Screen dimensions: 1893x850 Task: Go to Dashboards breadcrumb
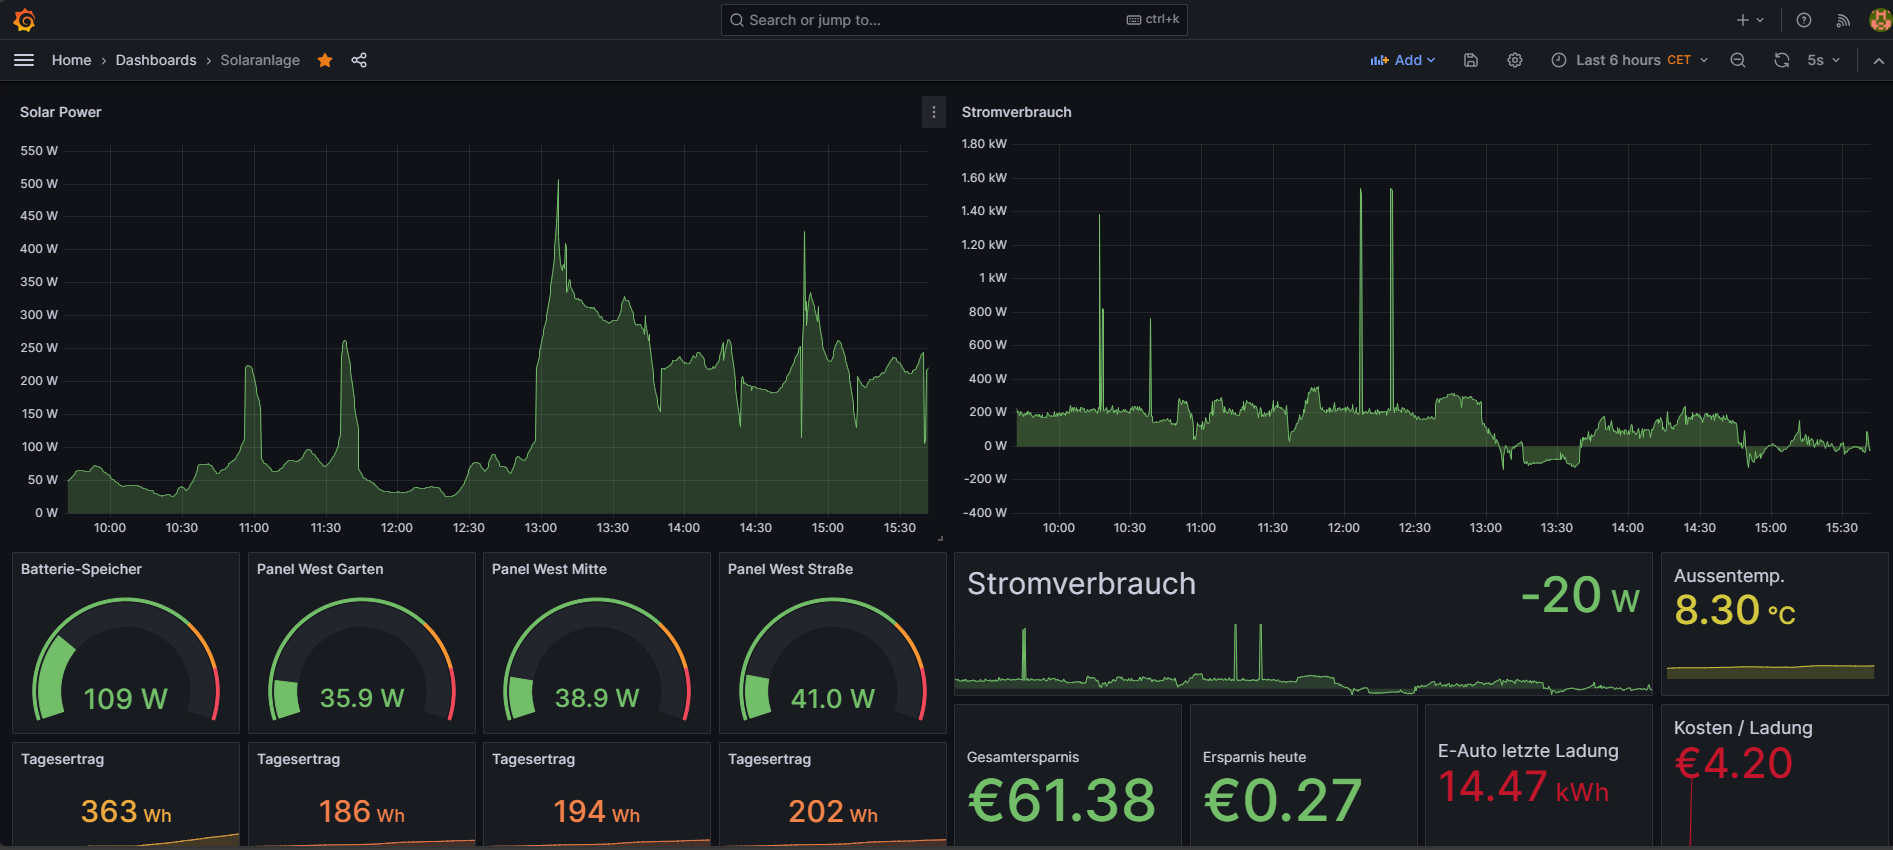[x=156, y=60]
